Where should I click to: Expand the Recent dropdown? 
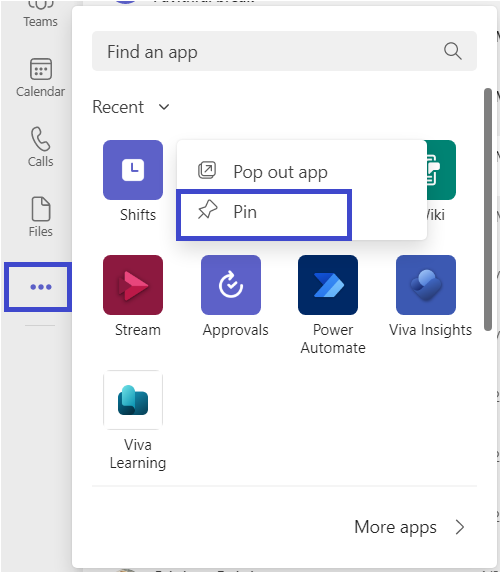tap(131, 107)
